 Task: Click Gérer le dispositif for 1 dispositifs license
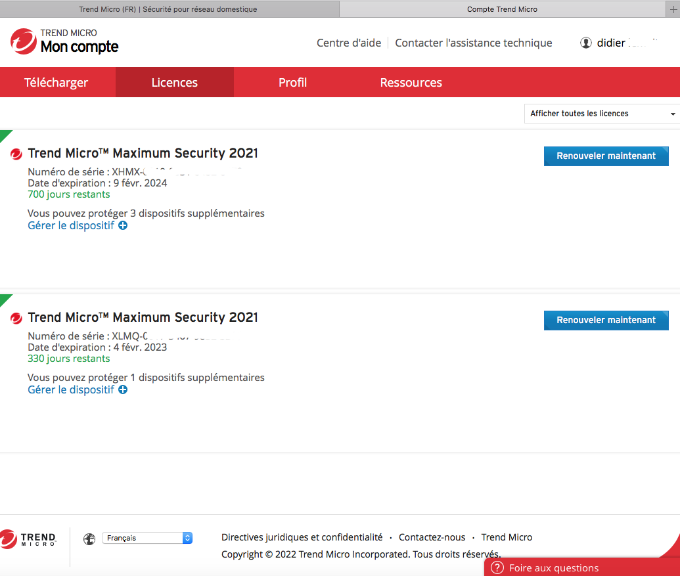(x=71, y=390)
